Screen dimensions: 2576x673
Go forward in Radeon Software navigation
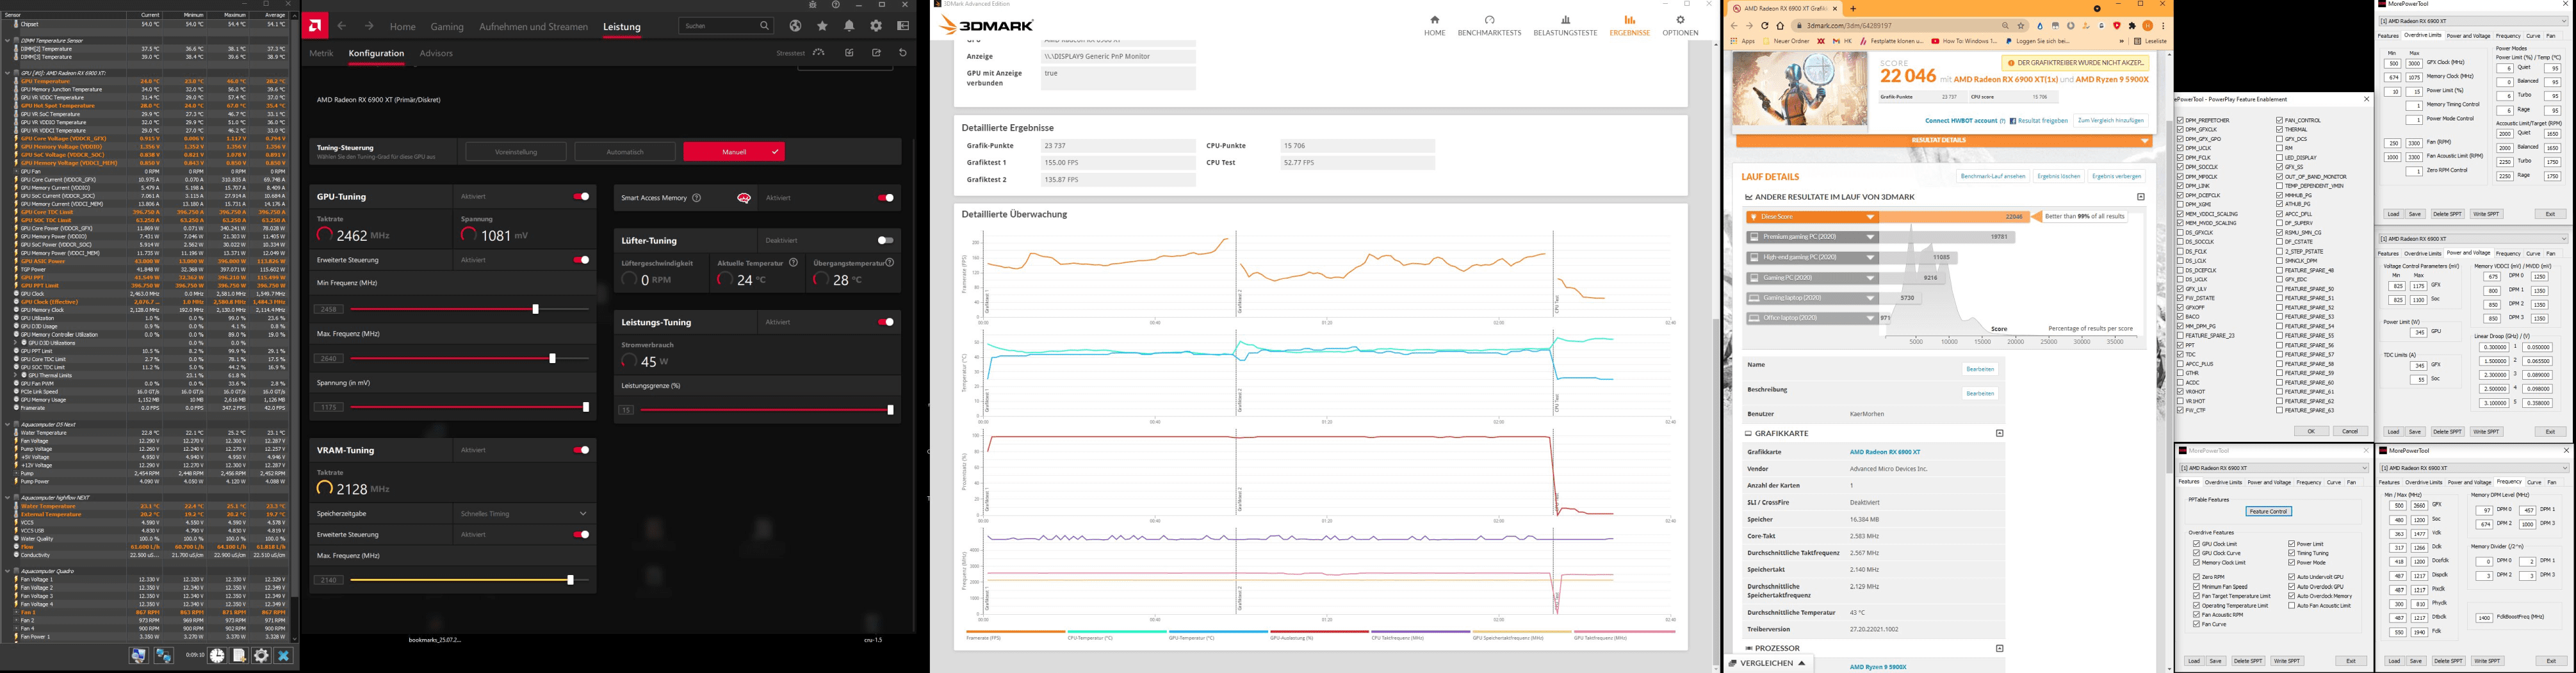[369, 26]
